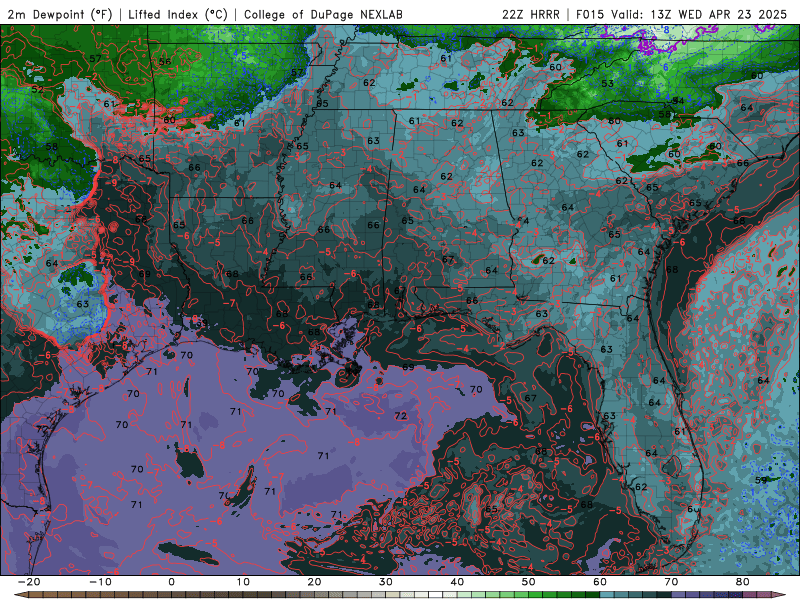Click the "50" label on the color scale
The image size is (800, 600).
529,582
